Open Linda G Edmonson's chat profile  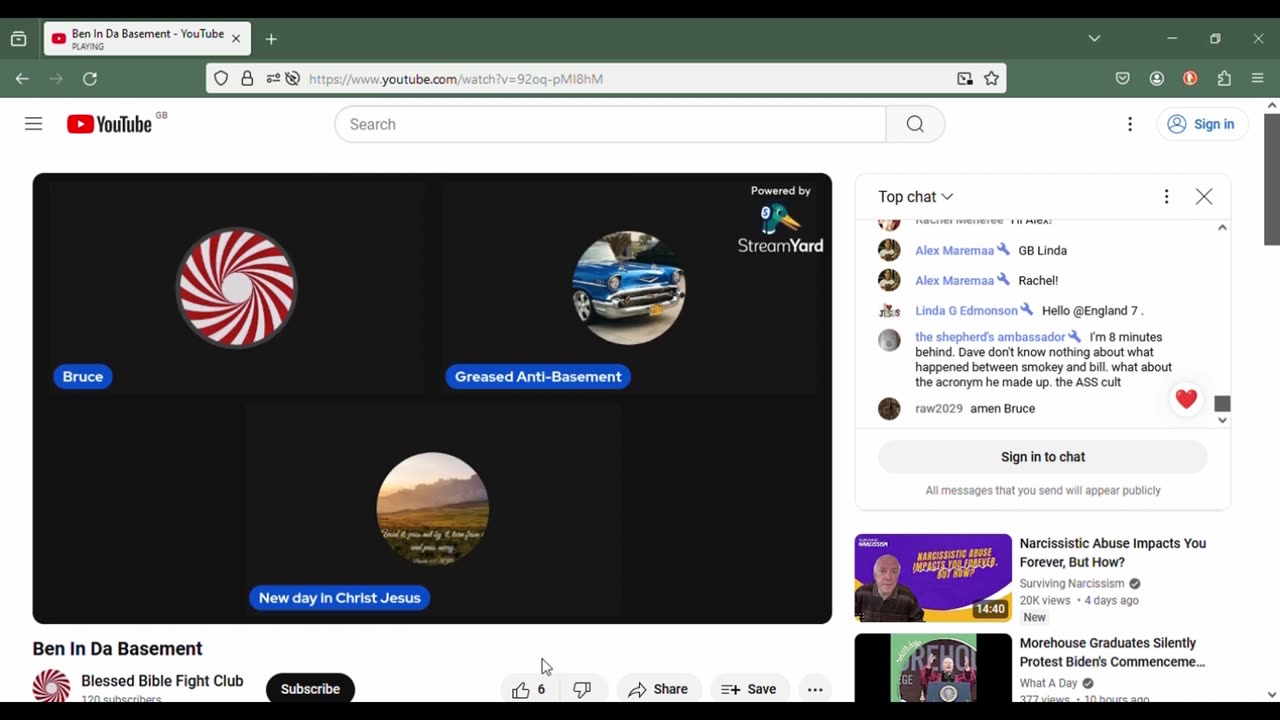click(x=966, y=311)
